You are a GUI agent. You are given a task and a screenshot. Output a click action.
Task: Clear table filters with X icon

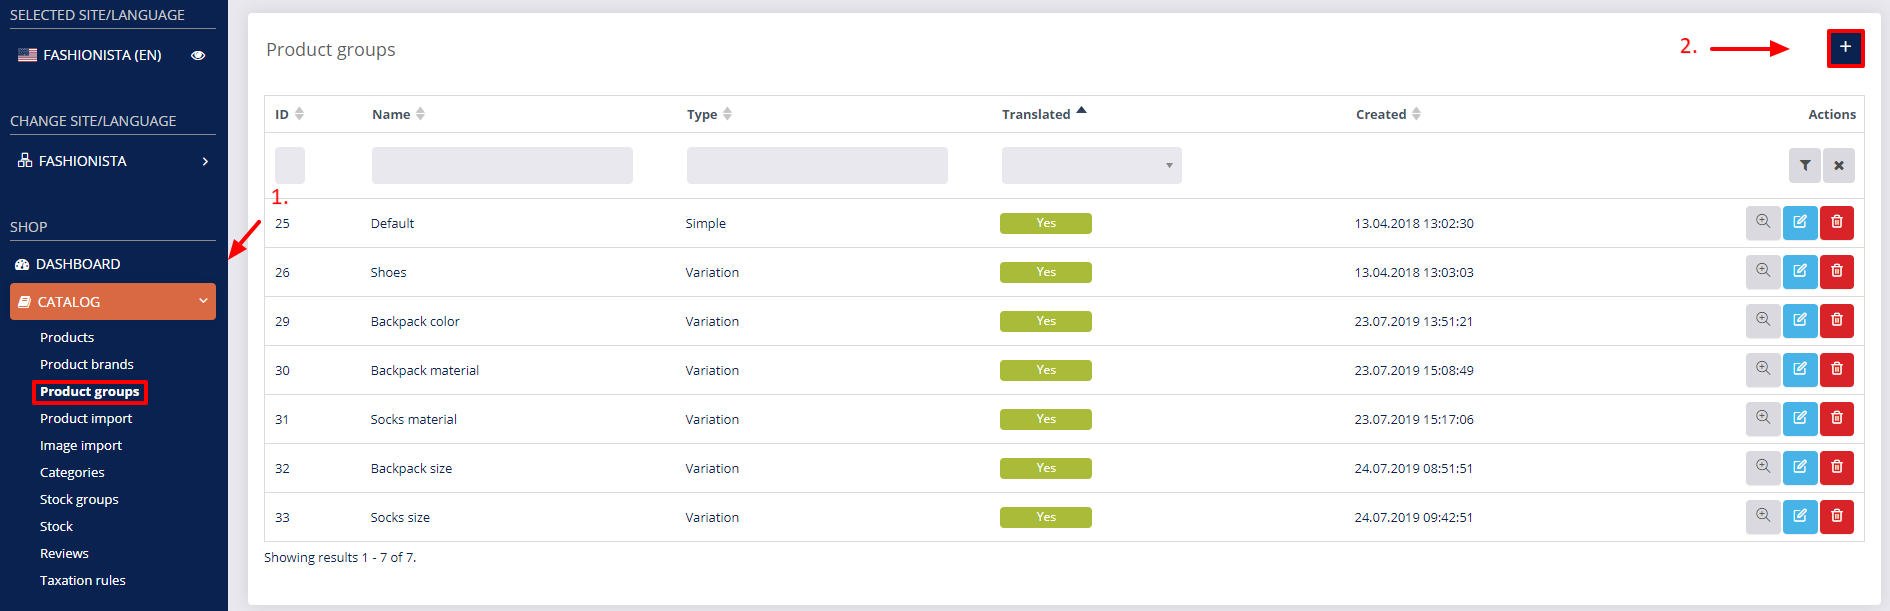coord(1839,165)
